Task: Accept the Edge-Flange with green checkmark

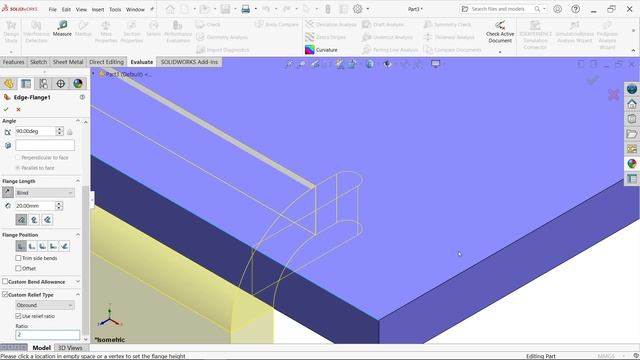Action: tap(6, 109)
